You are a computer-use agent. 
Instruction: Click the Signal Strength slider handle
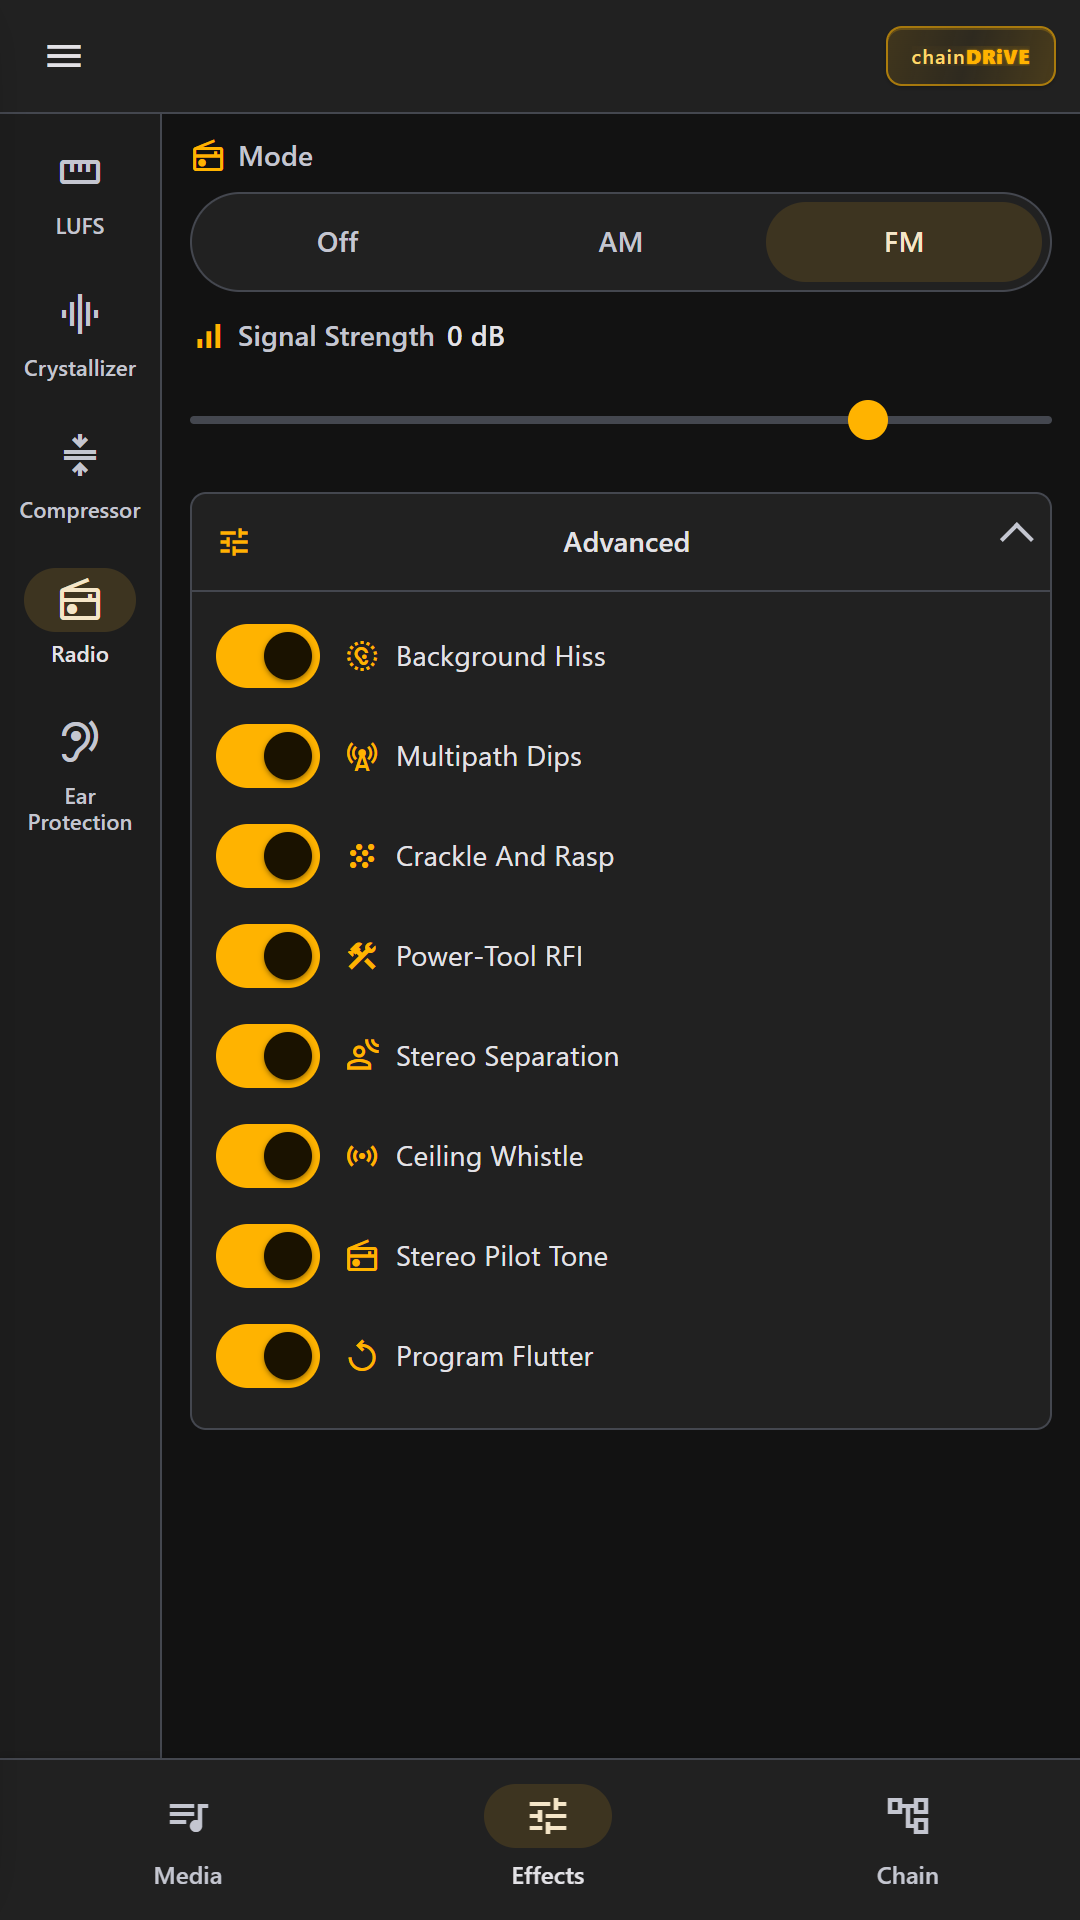[x=868, y=420]
